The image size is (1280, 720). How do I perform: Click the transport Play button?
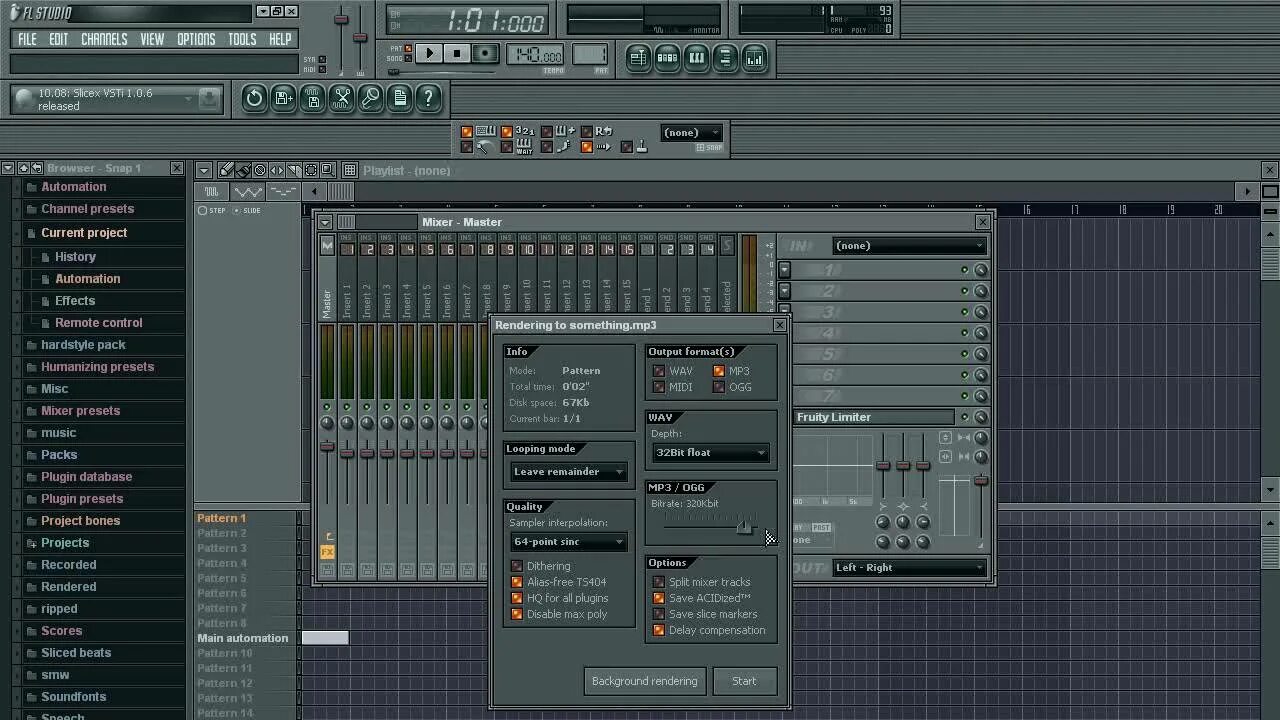point(429,54)
